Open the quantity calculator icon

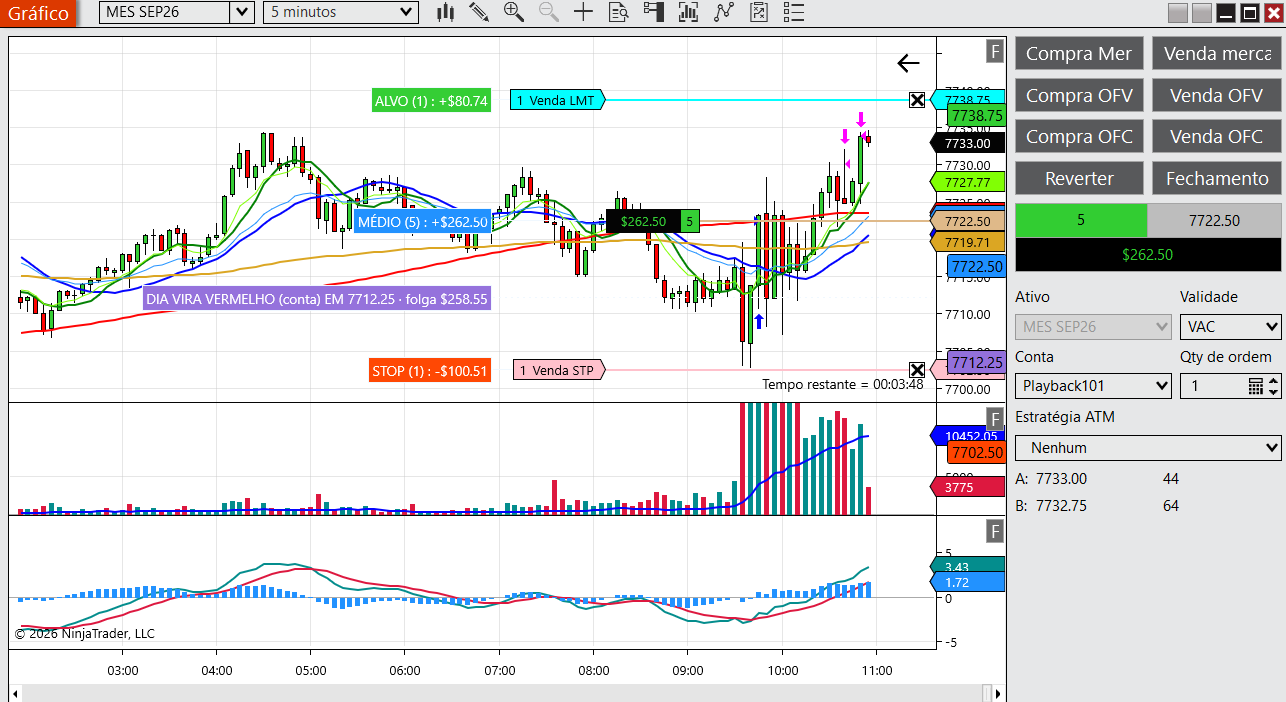(1256, 385)
